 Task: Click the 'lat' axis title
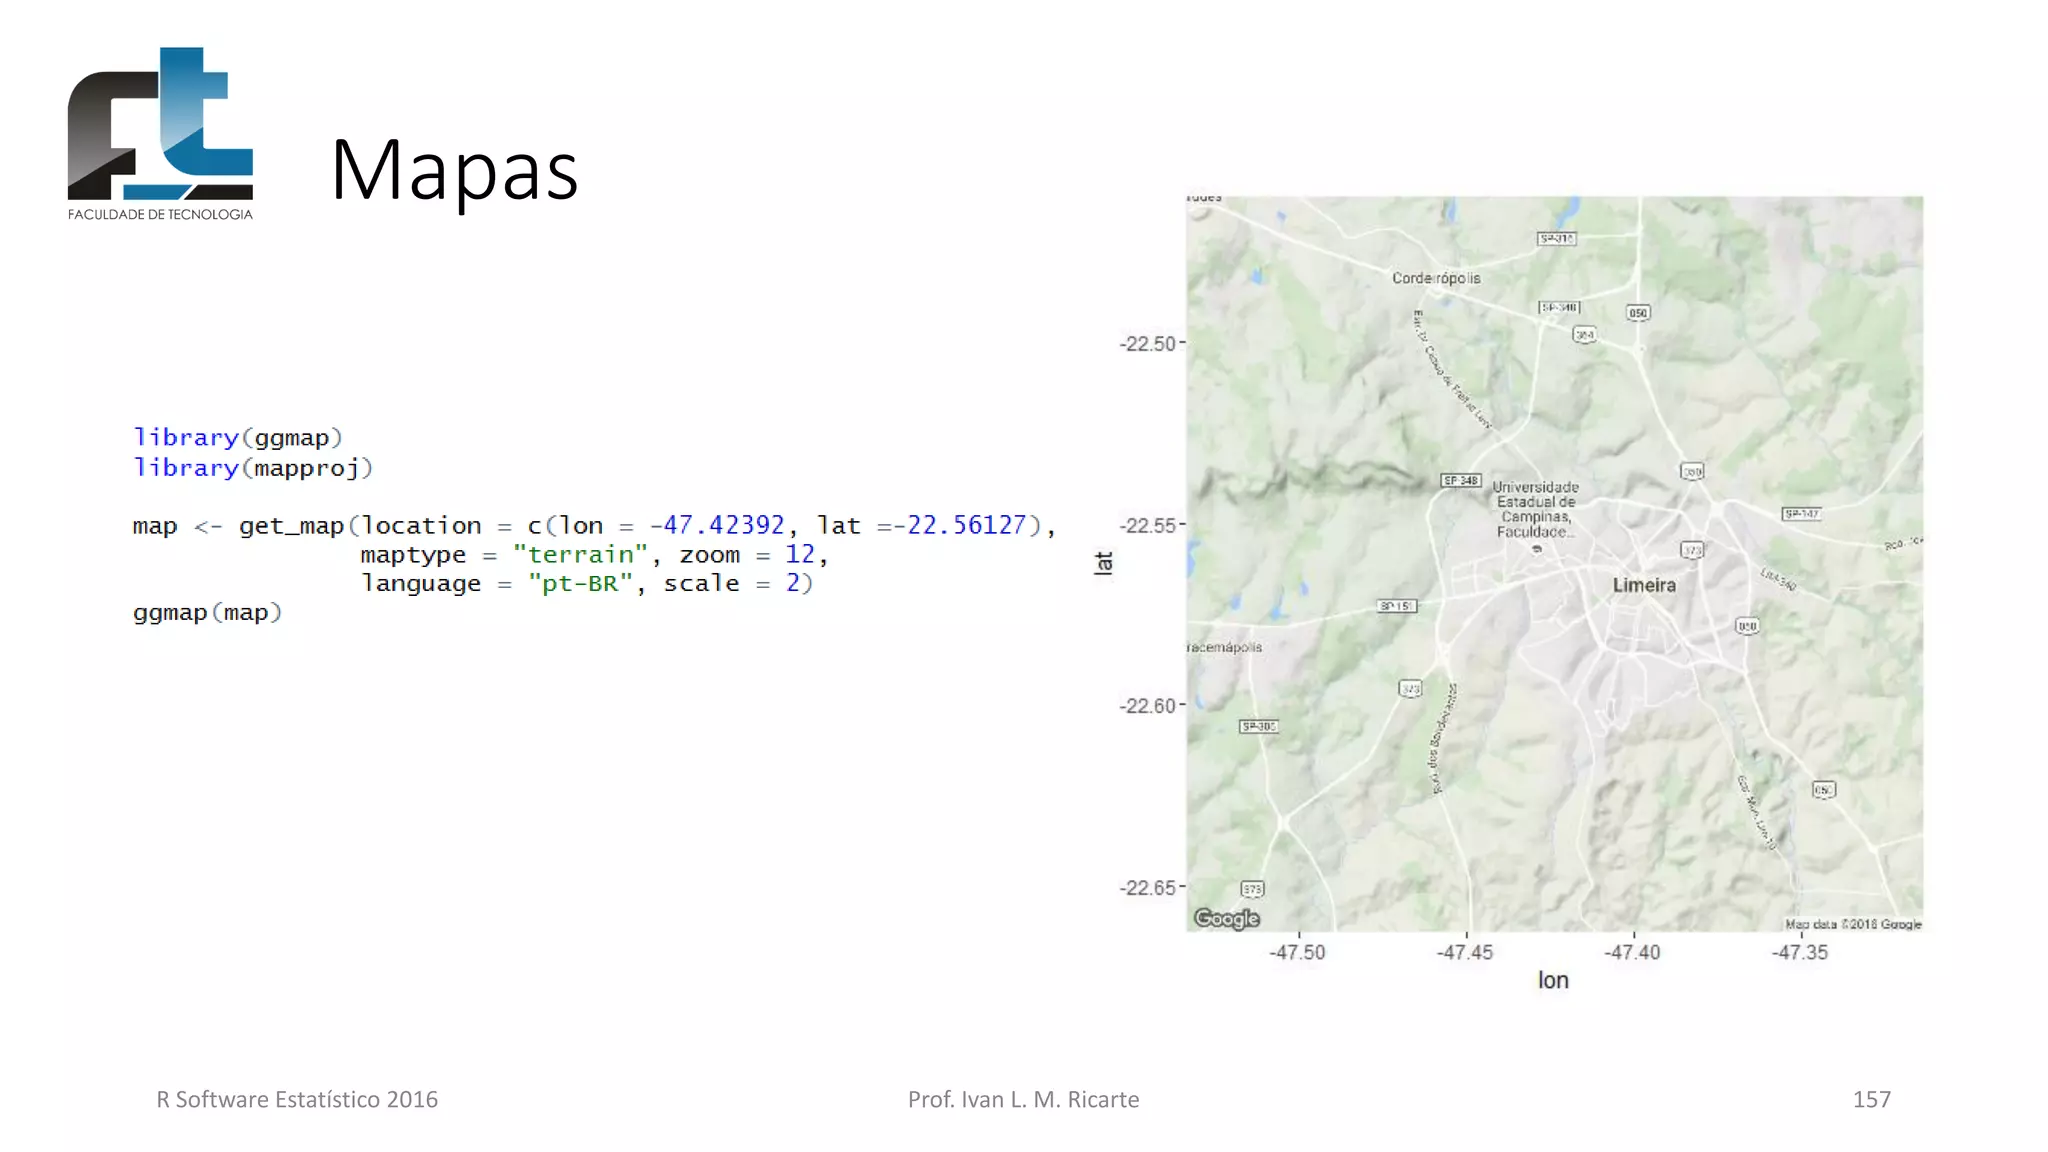1103,563
